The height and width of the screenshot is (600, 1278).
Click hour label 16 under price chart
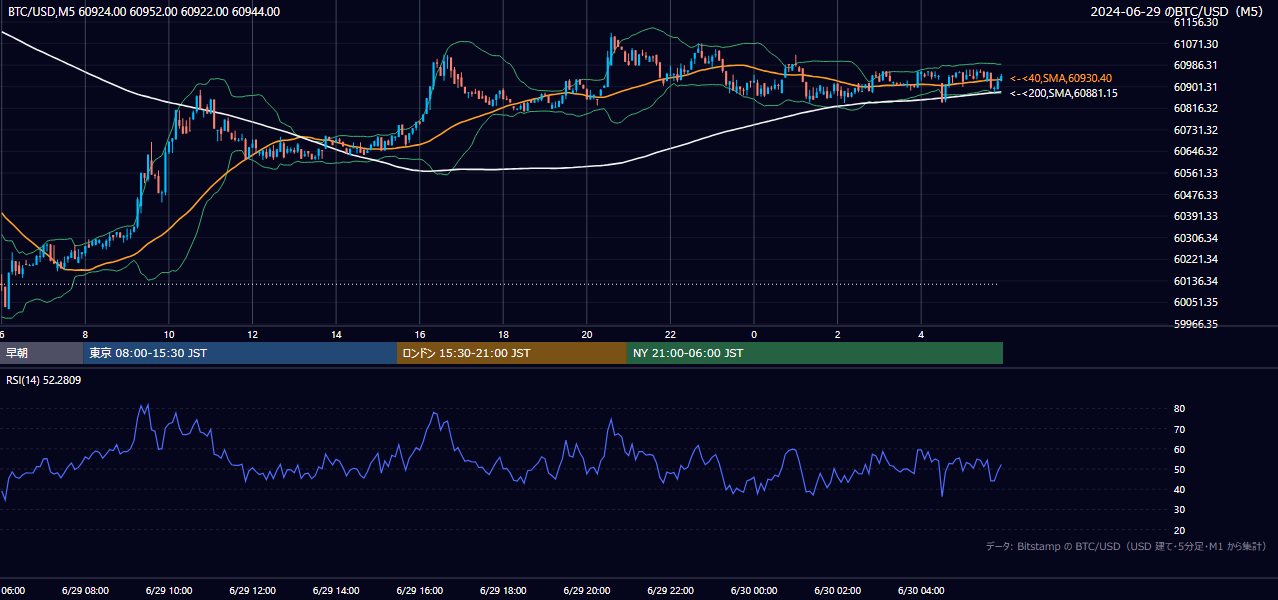420,334
